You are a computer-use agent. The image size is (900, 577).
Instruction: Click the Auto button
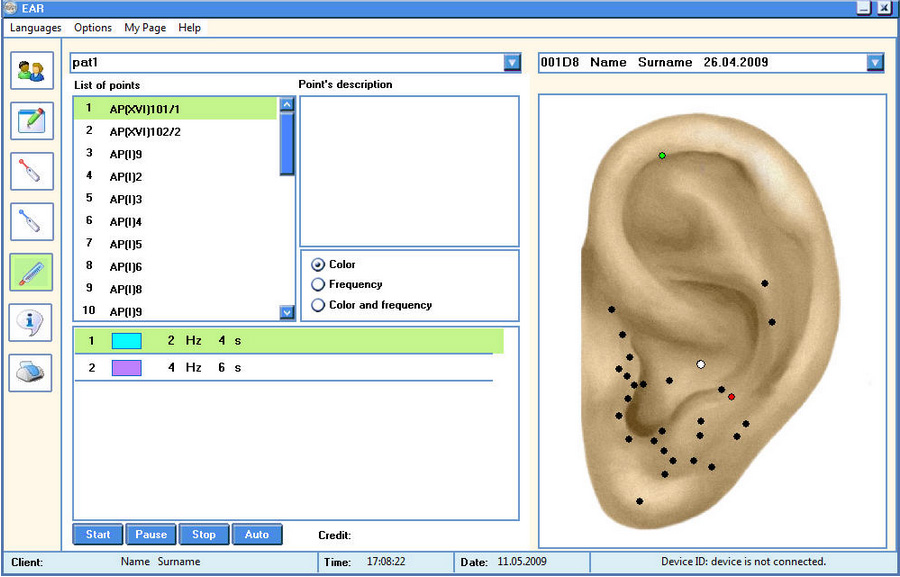[257, 535]
